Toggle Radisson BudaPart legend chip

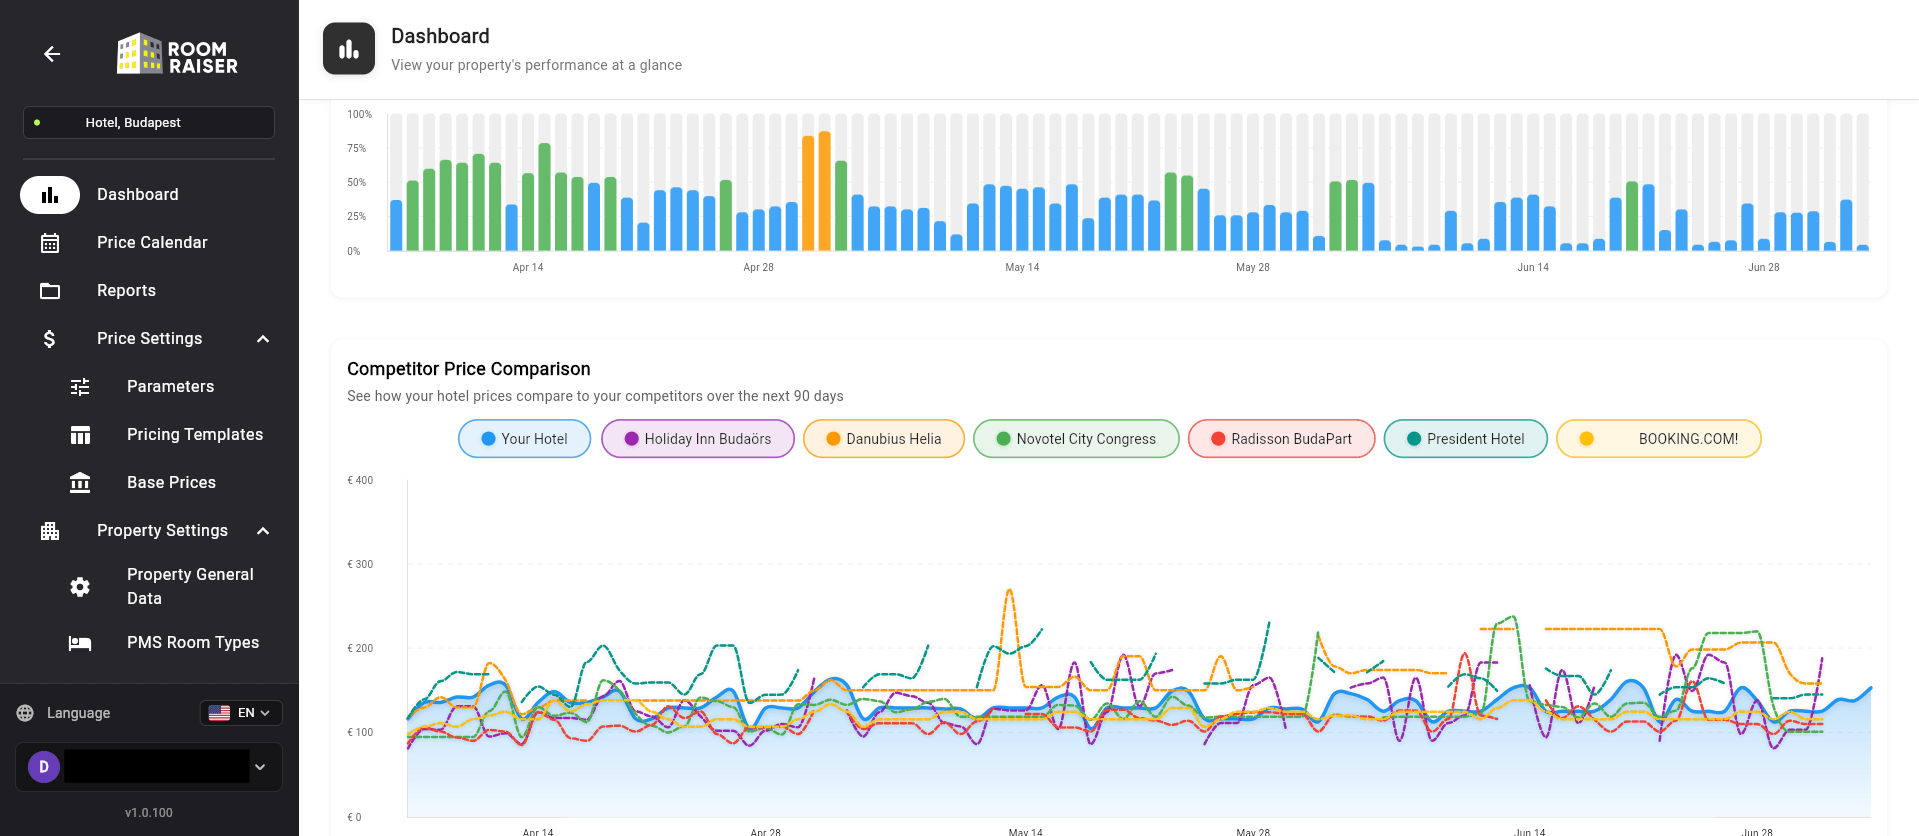pos(1281,439)
